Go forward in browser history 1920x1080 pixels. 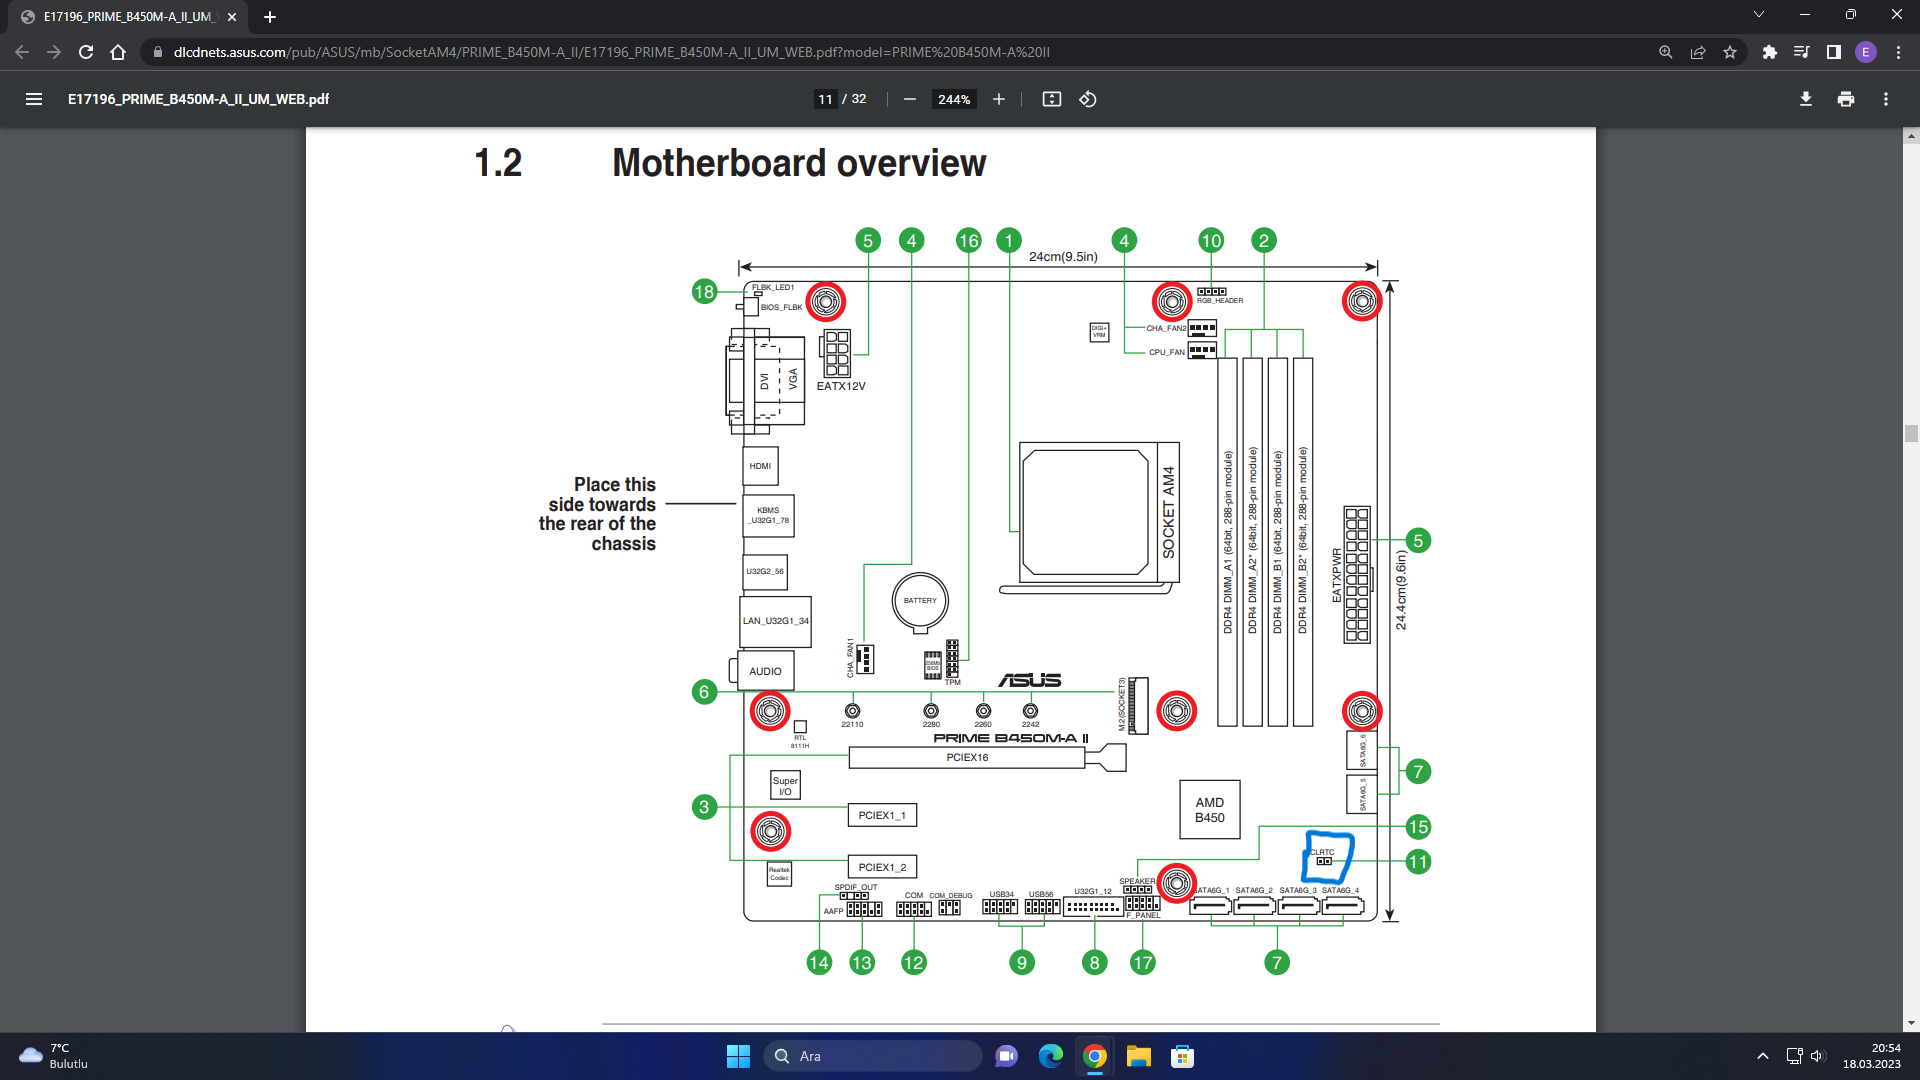pos(54,52)
